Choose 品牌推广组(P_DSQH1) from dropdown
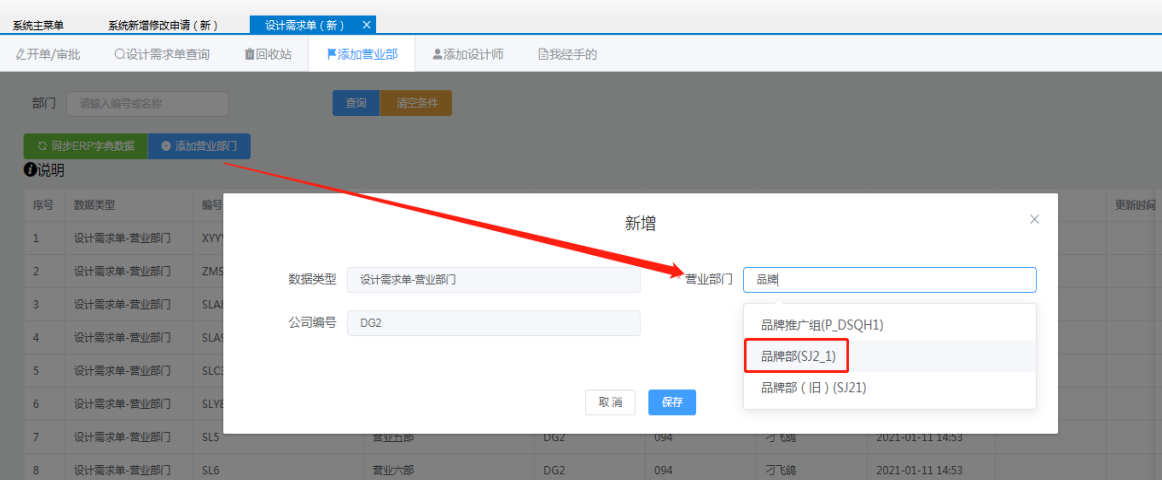This screenshot has height=480, width=1162. [889, 324]
